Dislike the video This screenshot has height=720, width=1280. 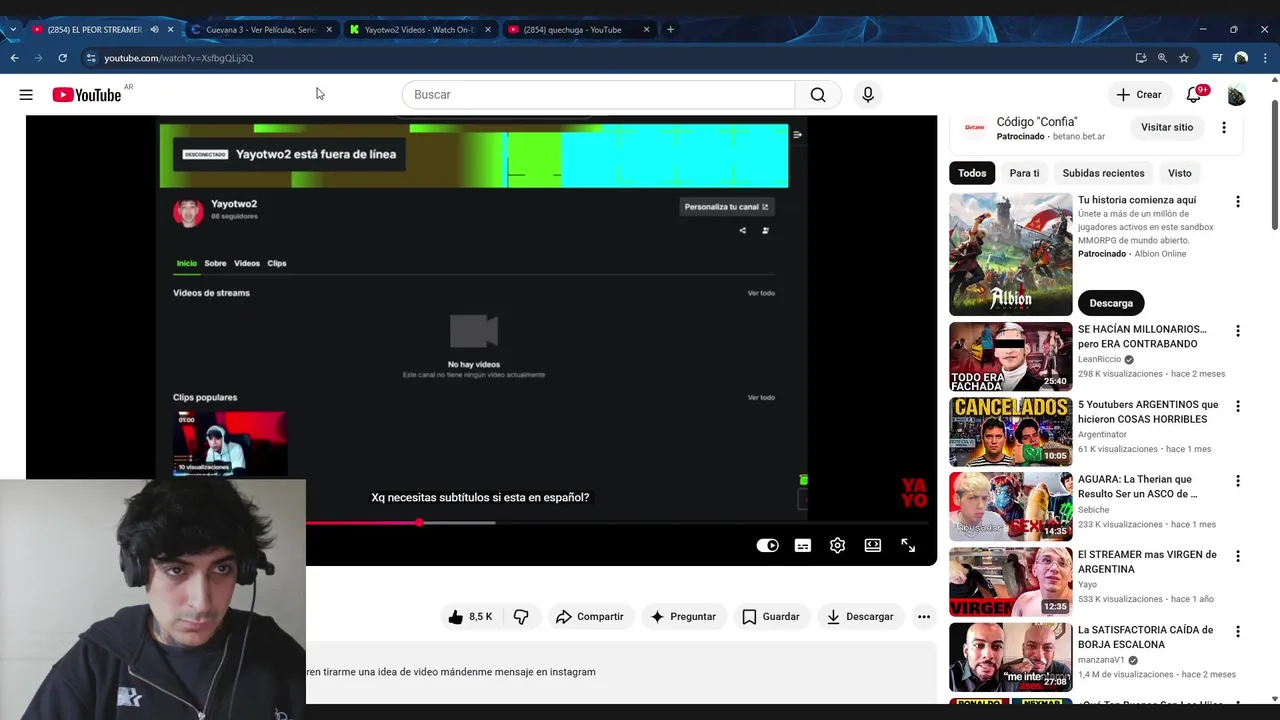521,617
